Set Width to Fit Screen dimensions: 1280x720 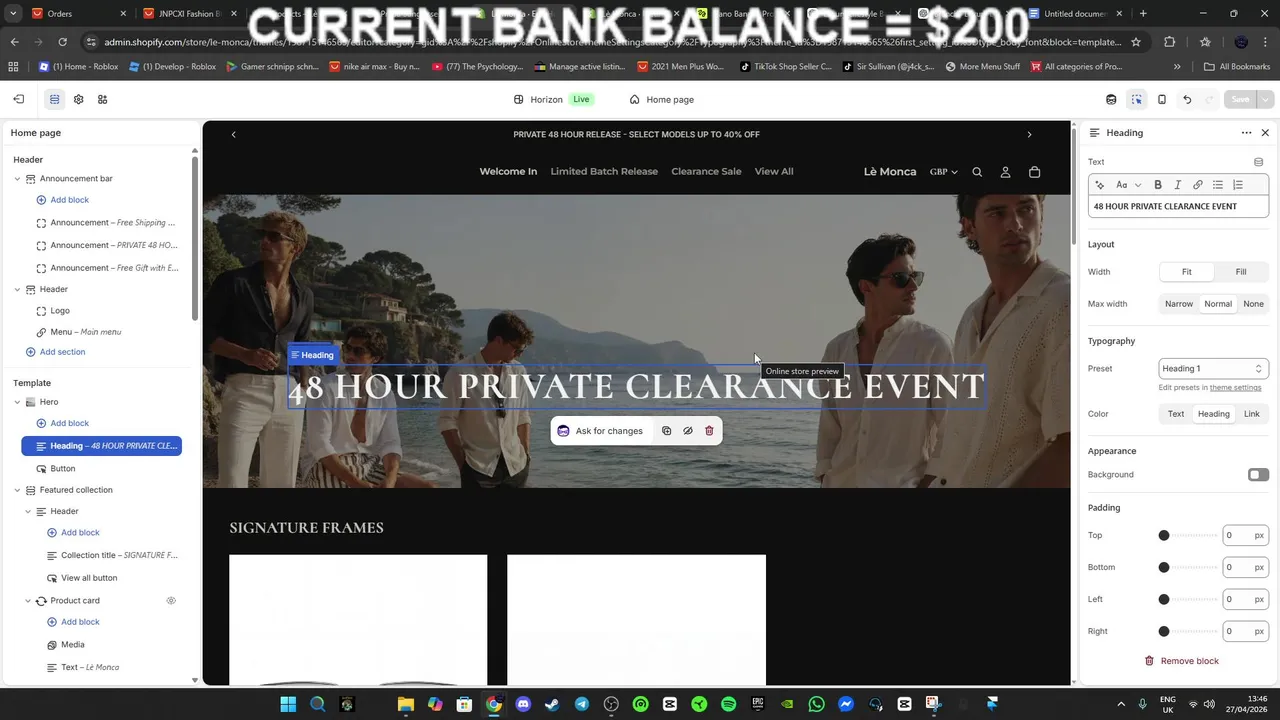[x=1186, y=272]
